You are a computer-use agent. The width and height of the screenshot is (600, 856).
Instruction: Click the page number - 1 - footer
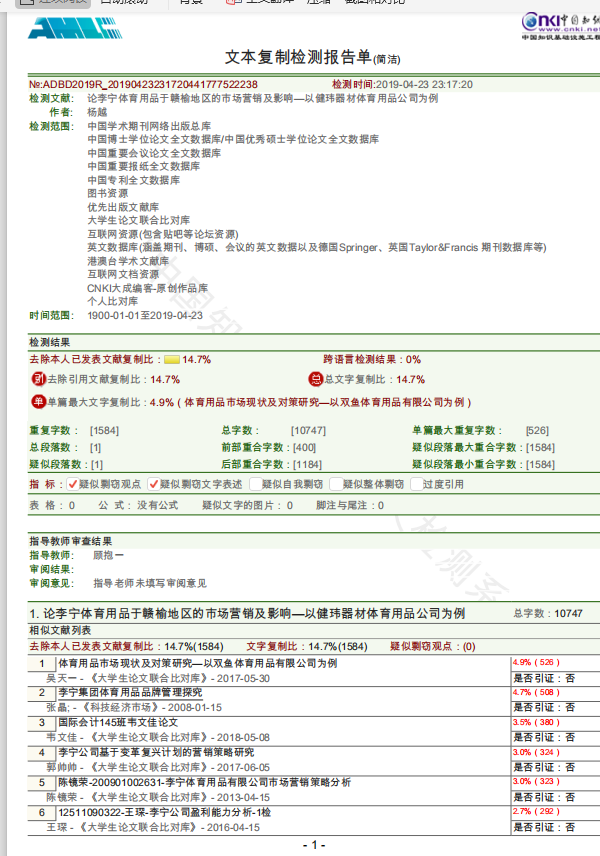point(314,845)
